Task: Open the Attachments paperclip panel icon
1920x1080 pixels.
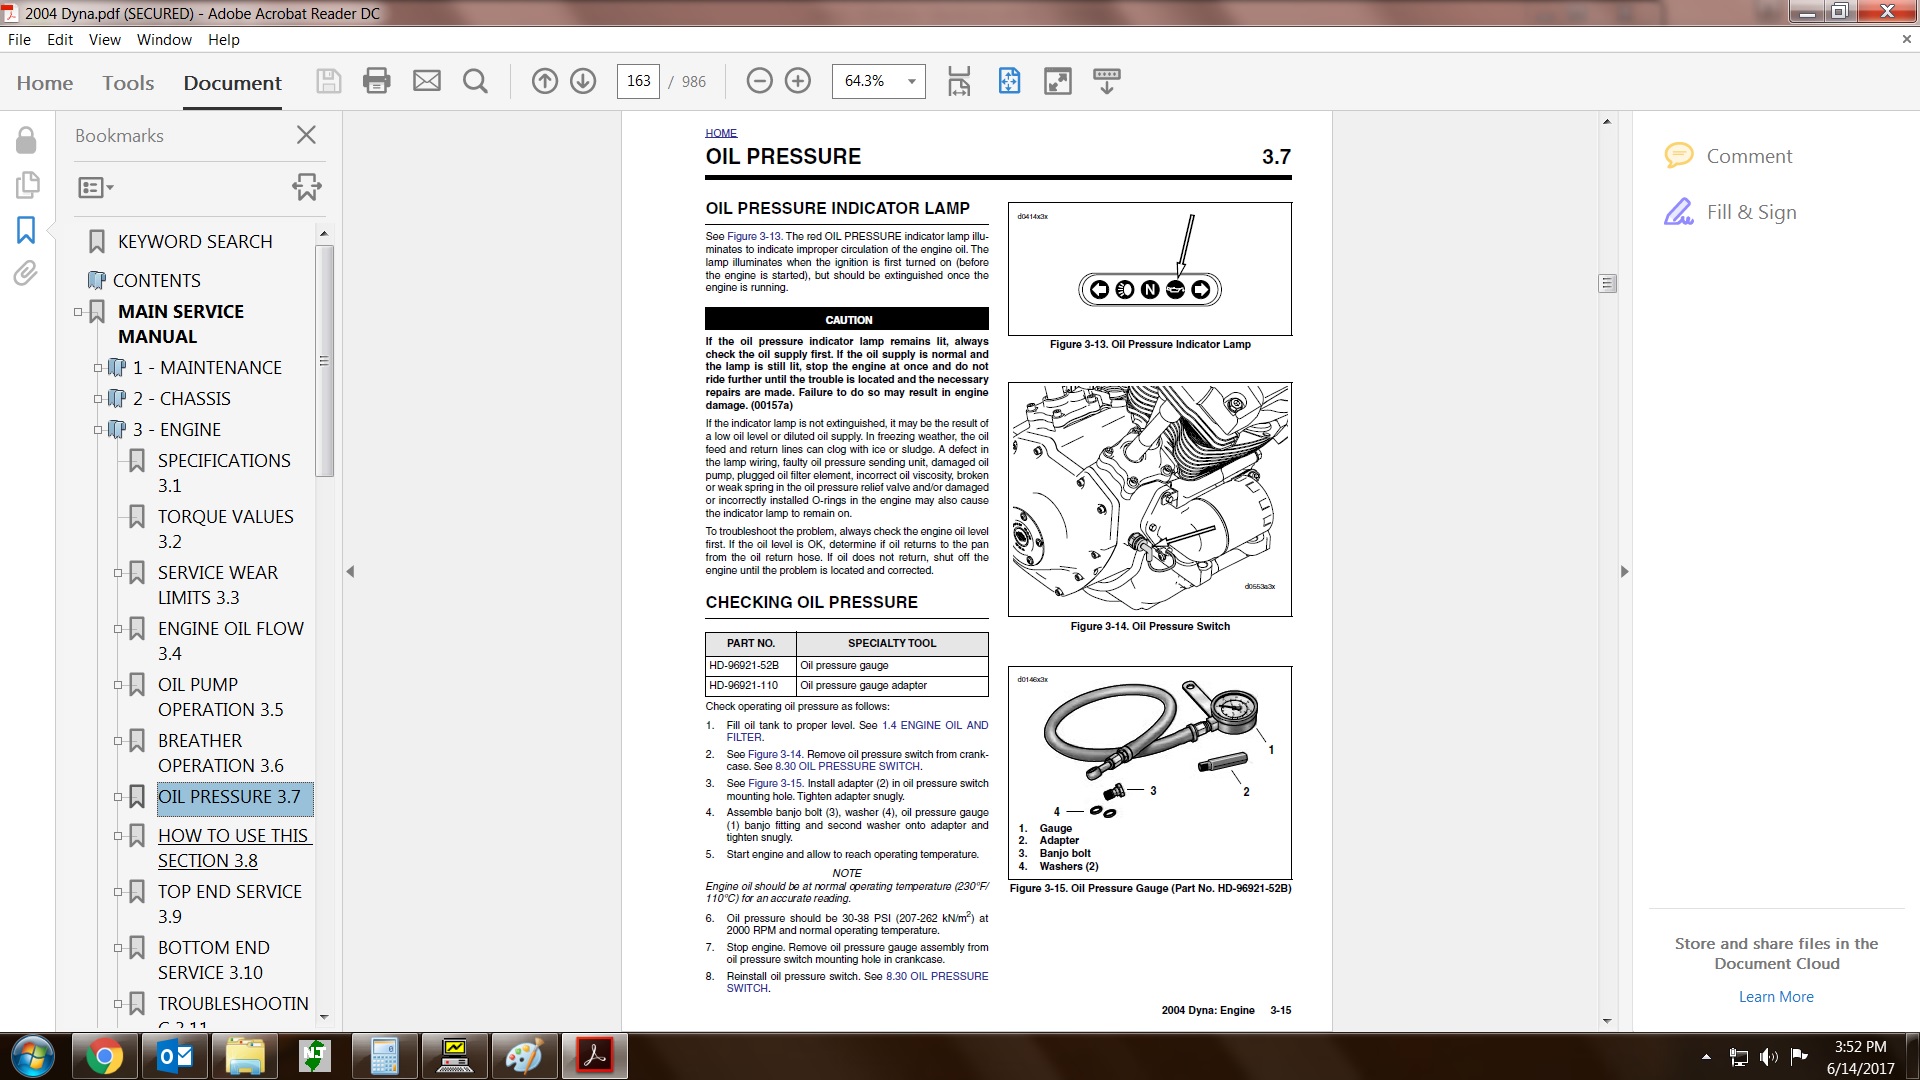Action: (x=26, y=273)
